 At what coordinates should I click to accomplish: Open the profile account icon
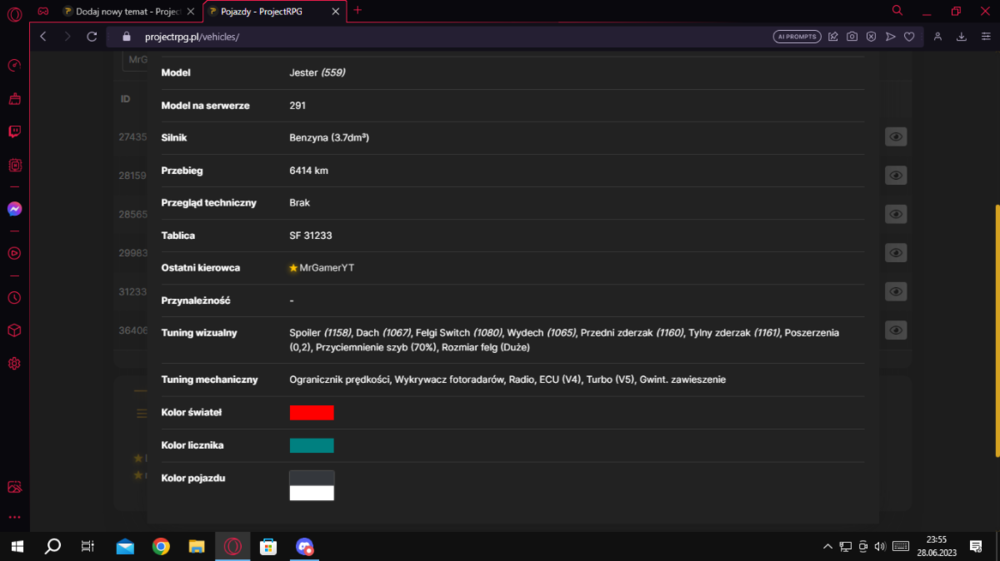(938, 37)
